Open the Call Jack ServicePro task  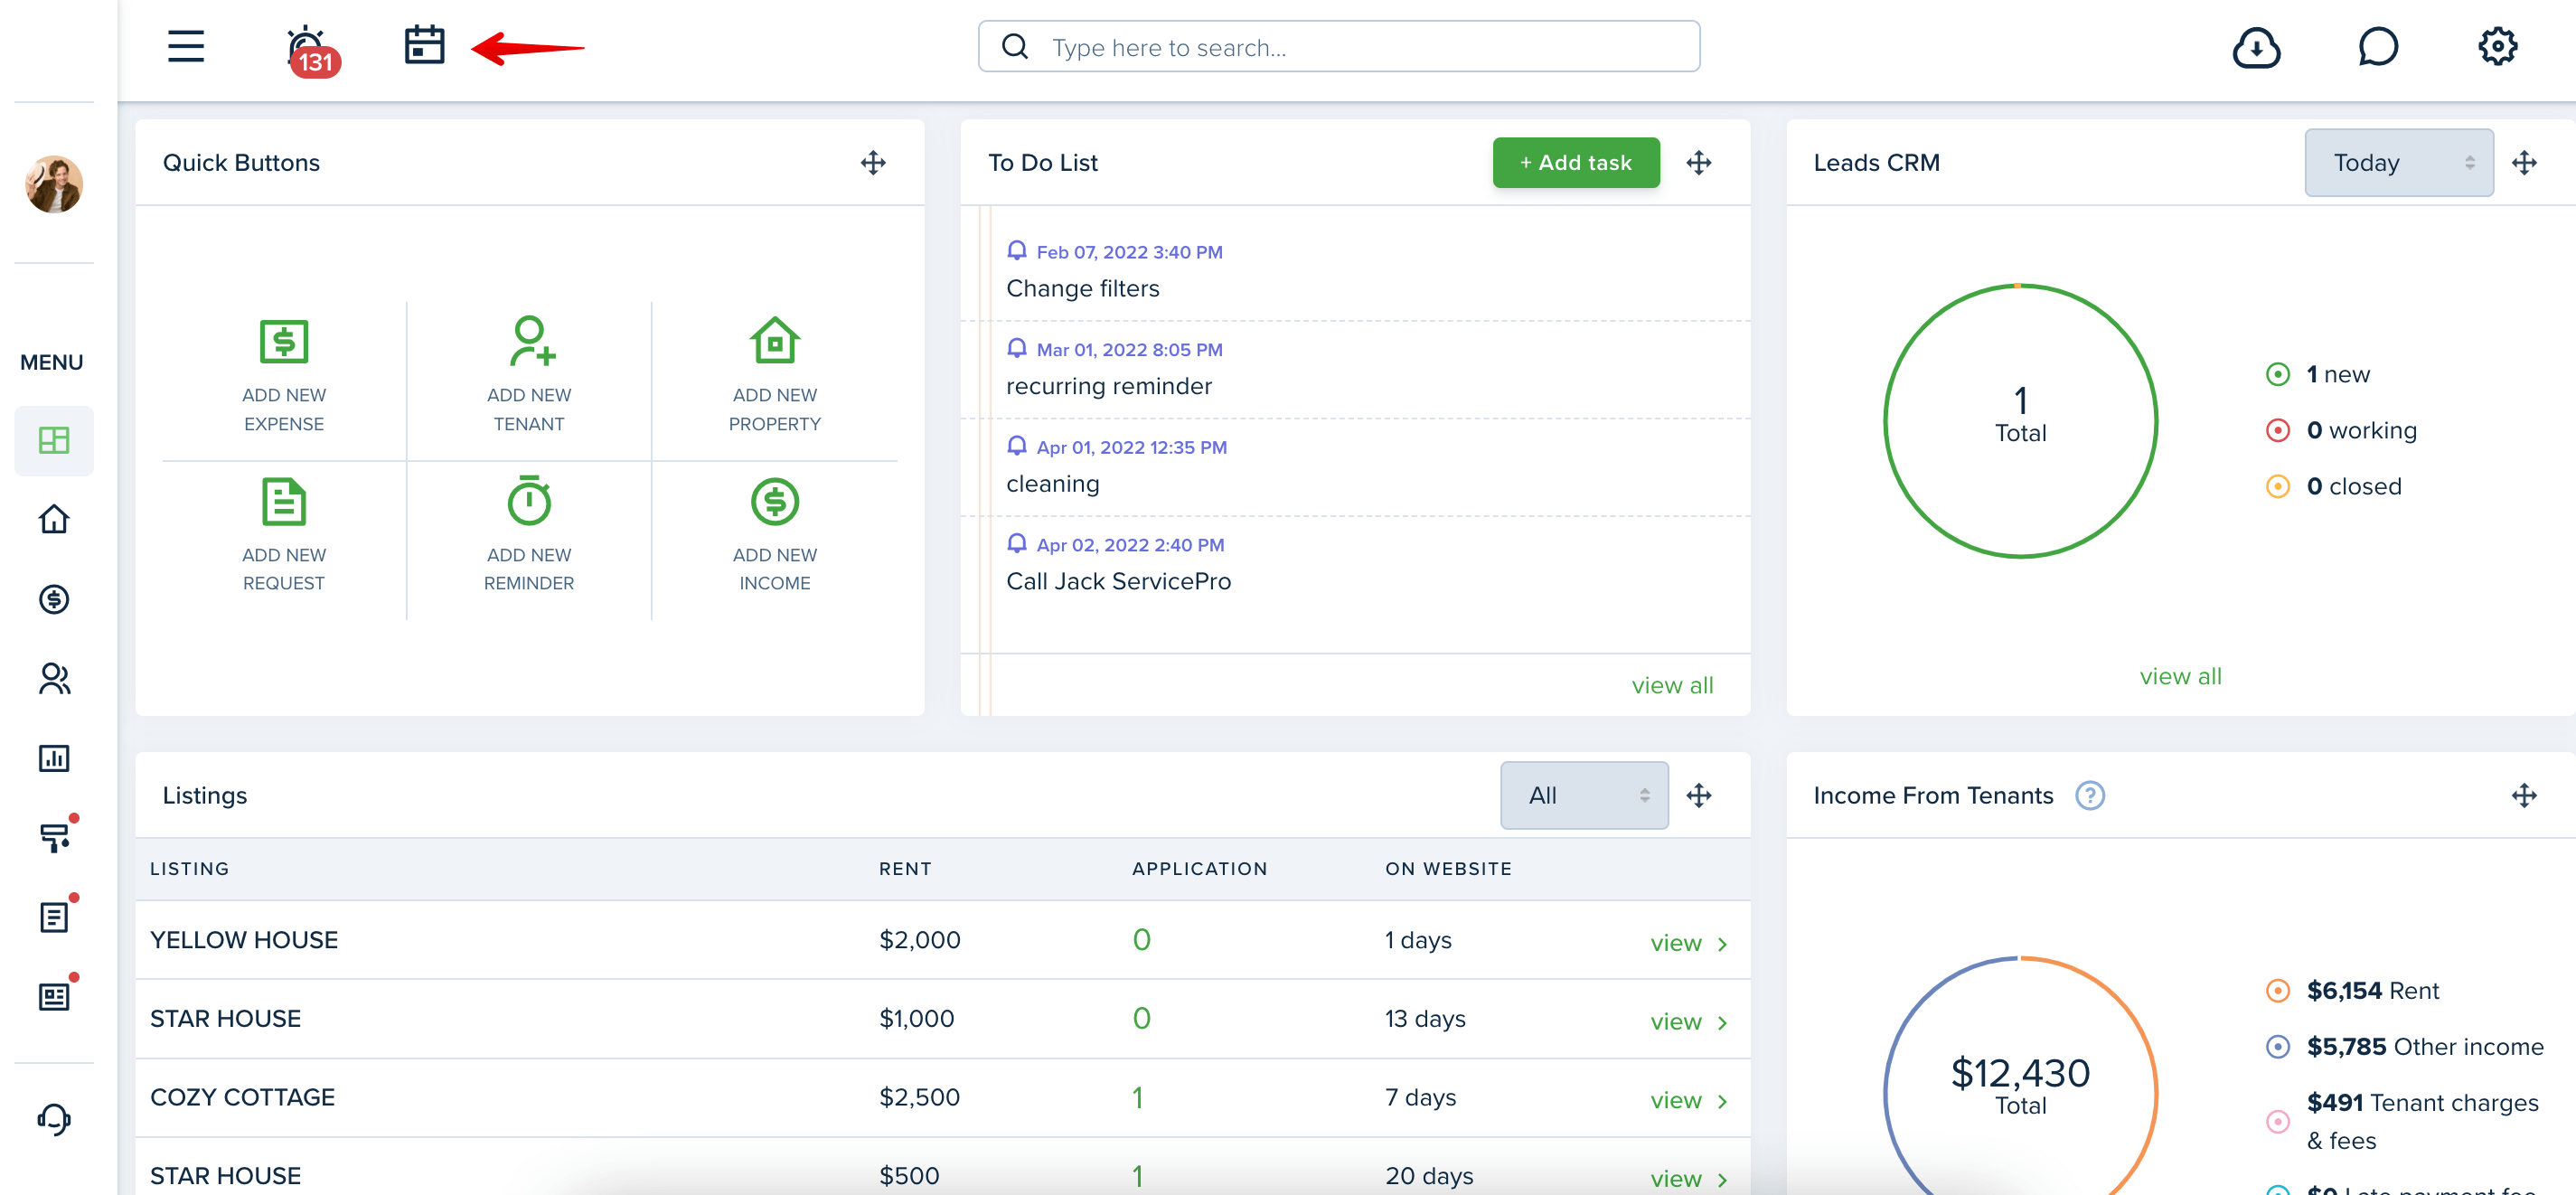click(1118, 582)
